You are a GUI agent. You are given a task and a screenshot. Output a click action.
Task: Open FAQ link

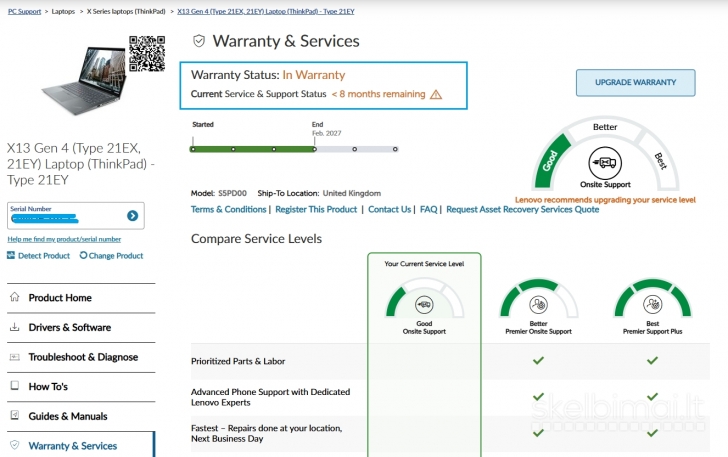point(429,209)
